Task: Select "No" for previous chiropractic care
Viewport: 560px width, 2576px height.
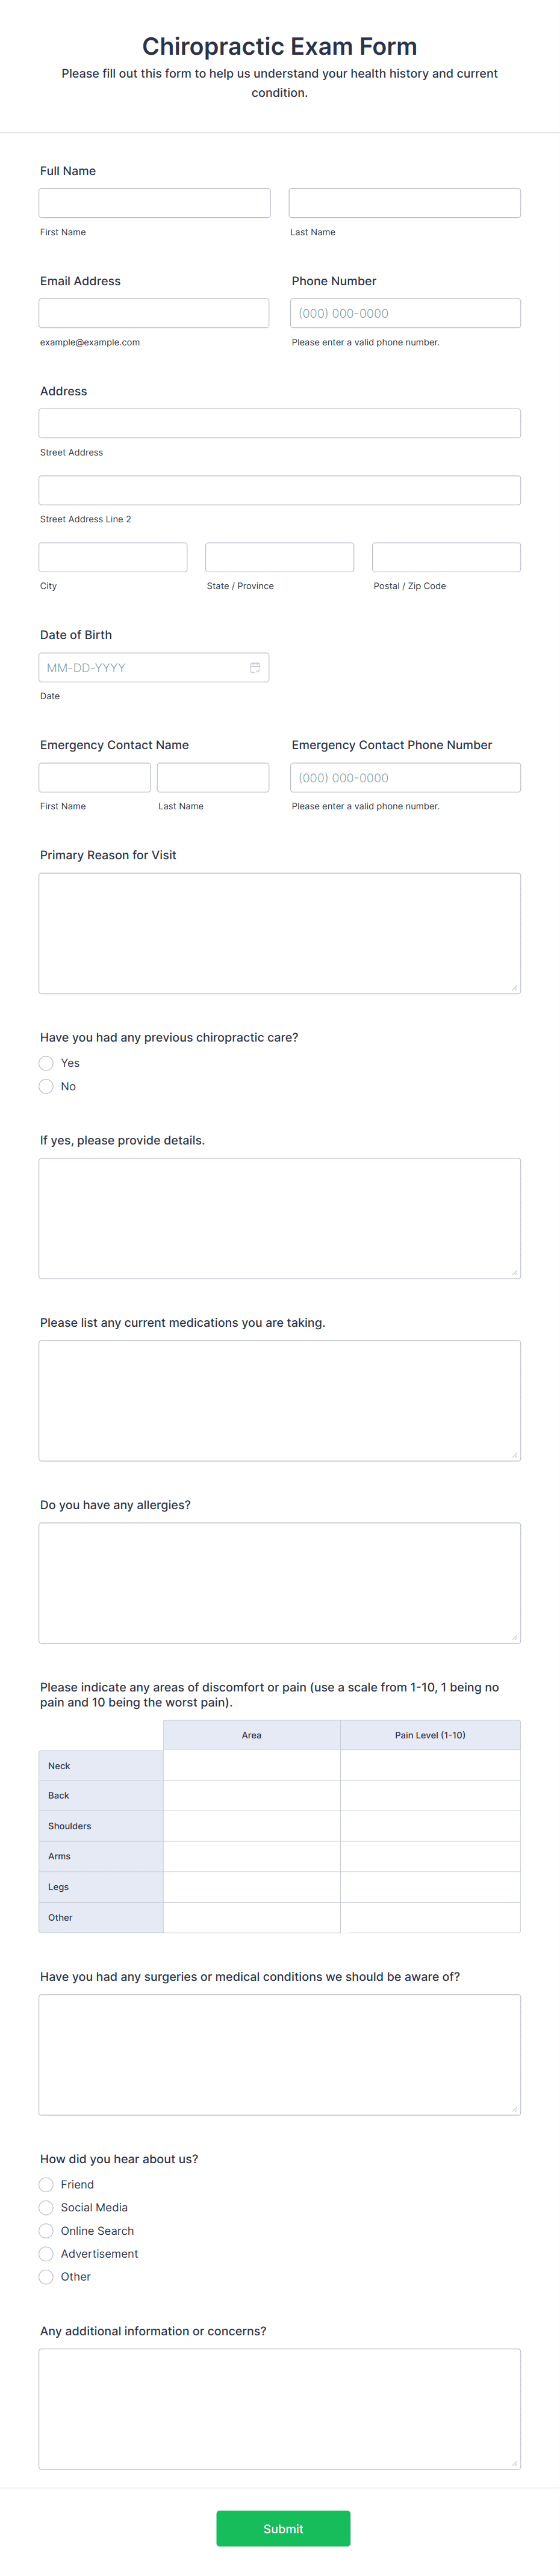Action: click(x=46, y=1086)
